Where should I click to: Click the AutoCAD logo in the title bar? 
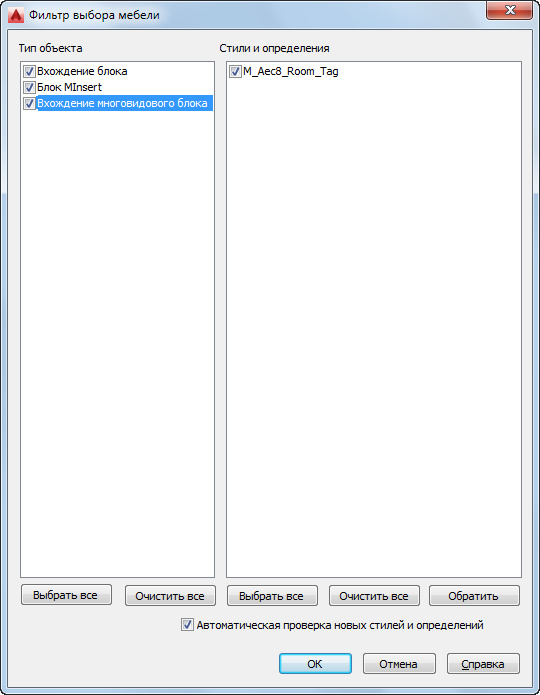(x=16, y=15)
